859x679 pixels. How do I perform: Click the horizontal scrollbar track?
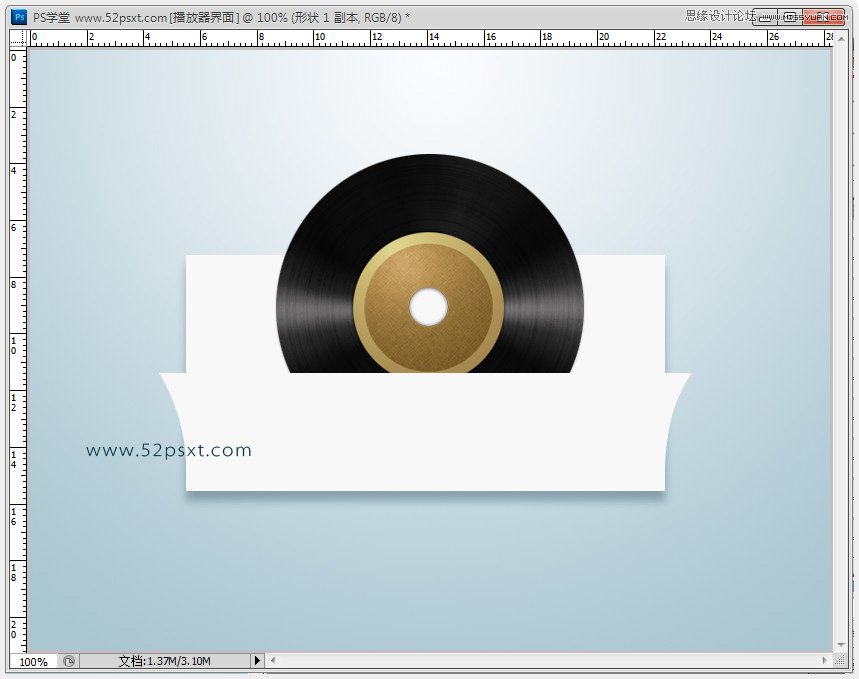pos(548,660)
